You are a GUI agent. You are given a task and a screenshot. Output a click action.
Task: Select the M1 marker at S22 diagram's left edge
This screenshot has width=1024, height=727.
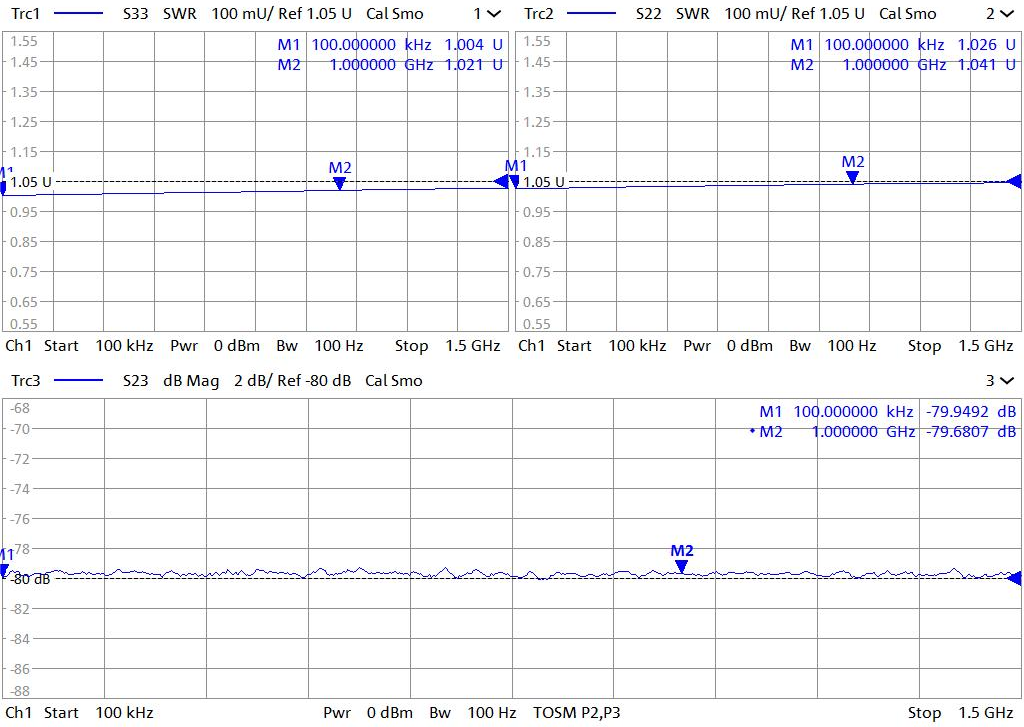coord(516,180)
